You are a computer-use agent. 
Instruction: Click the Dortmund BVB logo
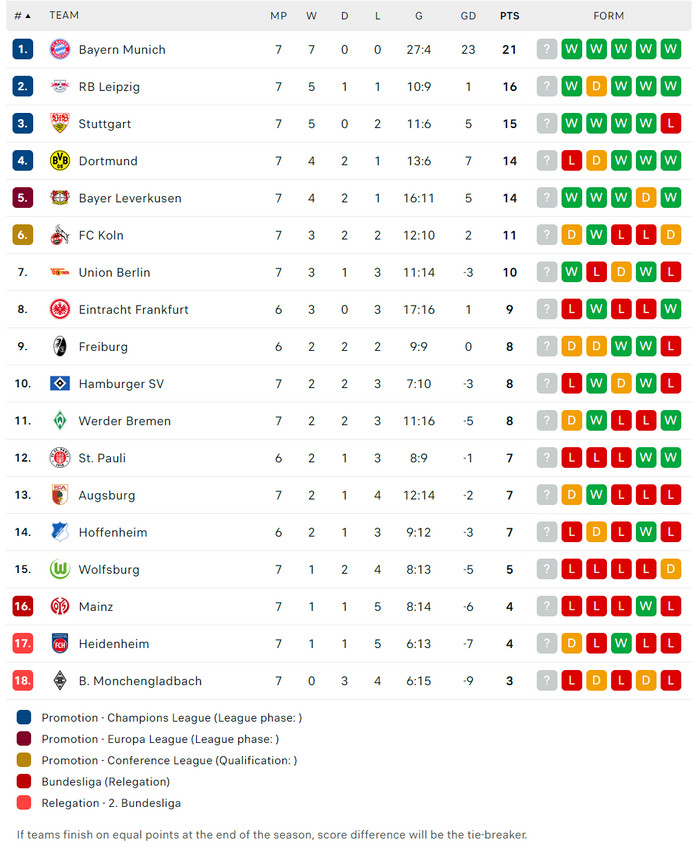59,161
